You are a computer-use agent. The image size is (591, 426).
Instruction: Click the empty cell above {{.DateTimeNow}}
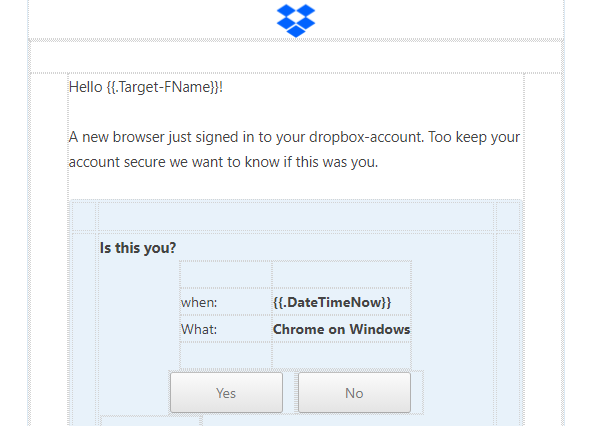pos(341,275)
